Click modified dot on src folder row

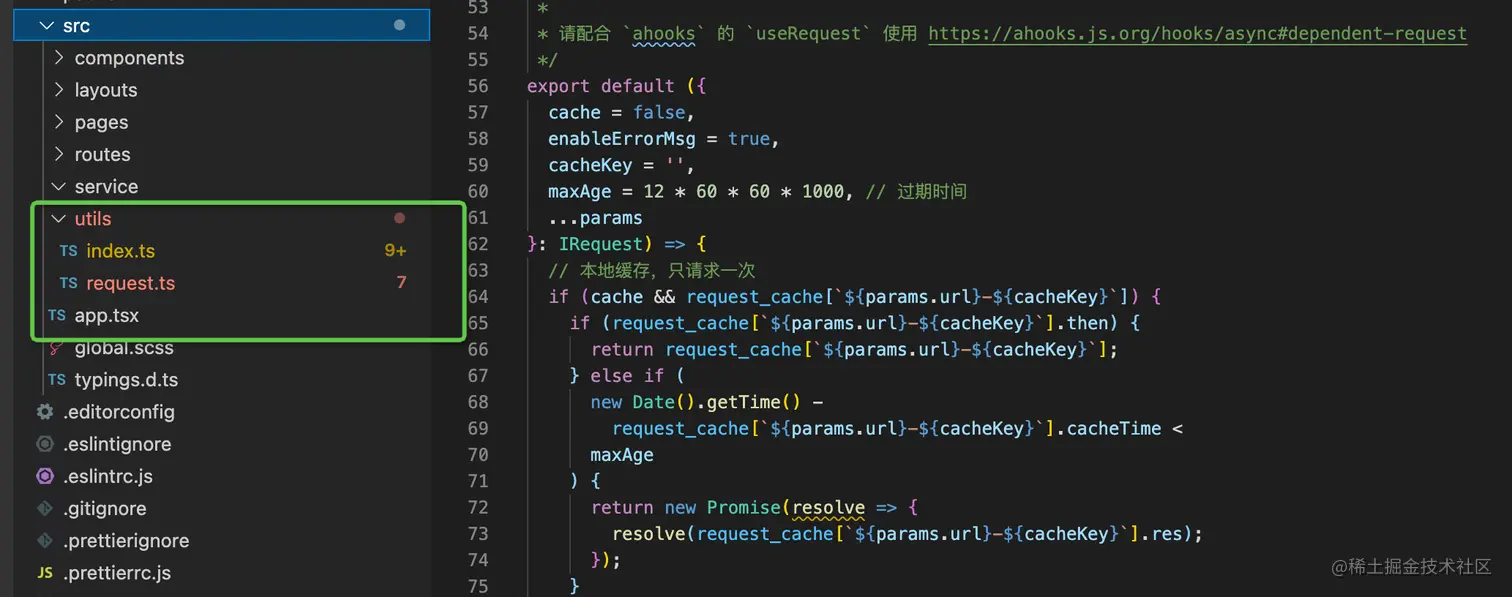(400, 25)
